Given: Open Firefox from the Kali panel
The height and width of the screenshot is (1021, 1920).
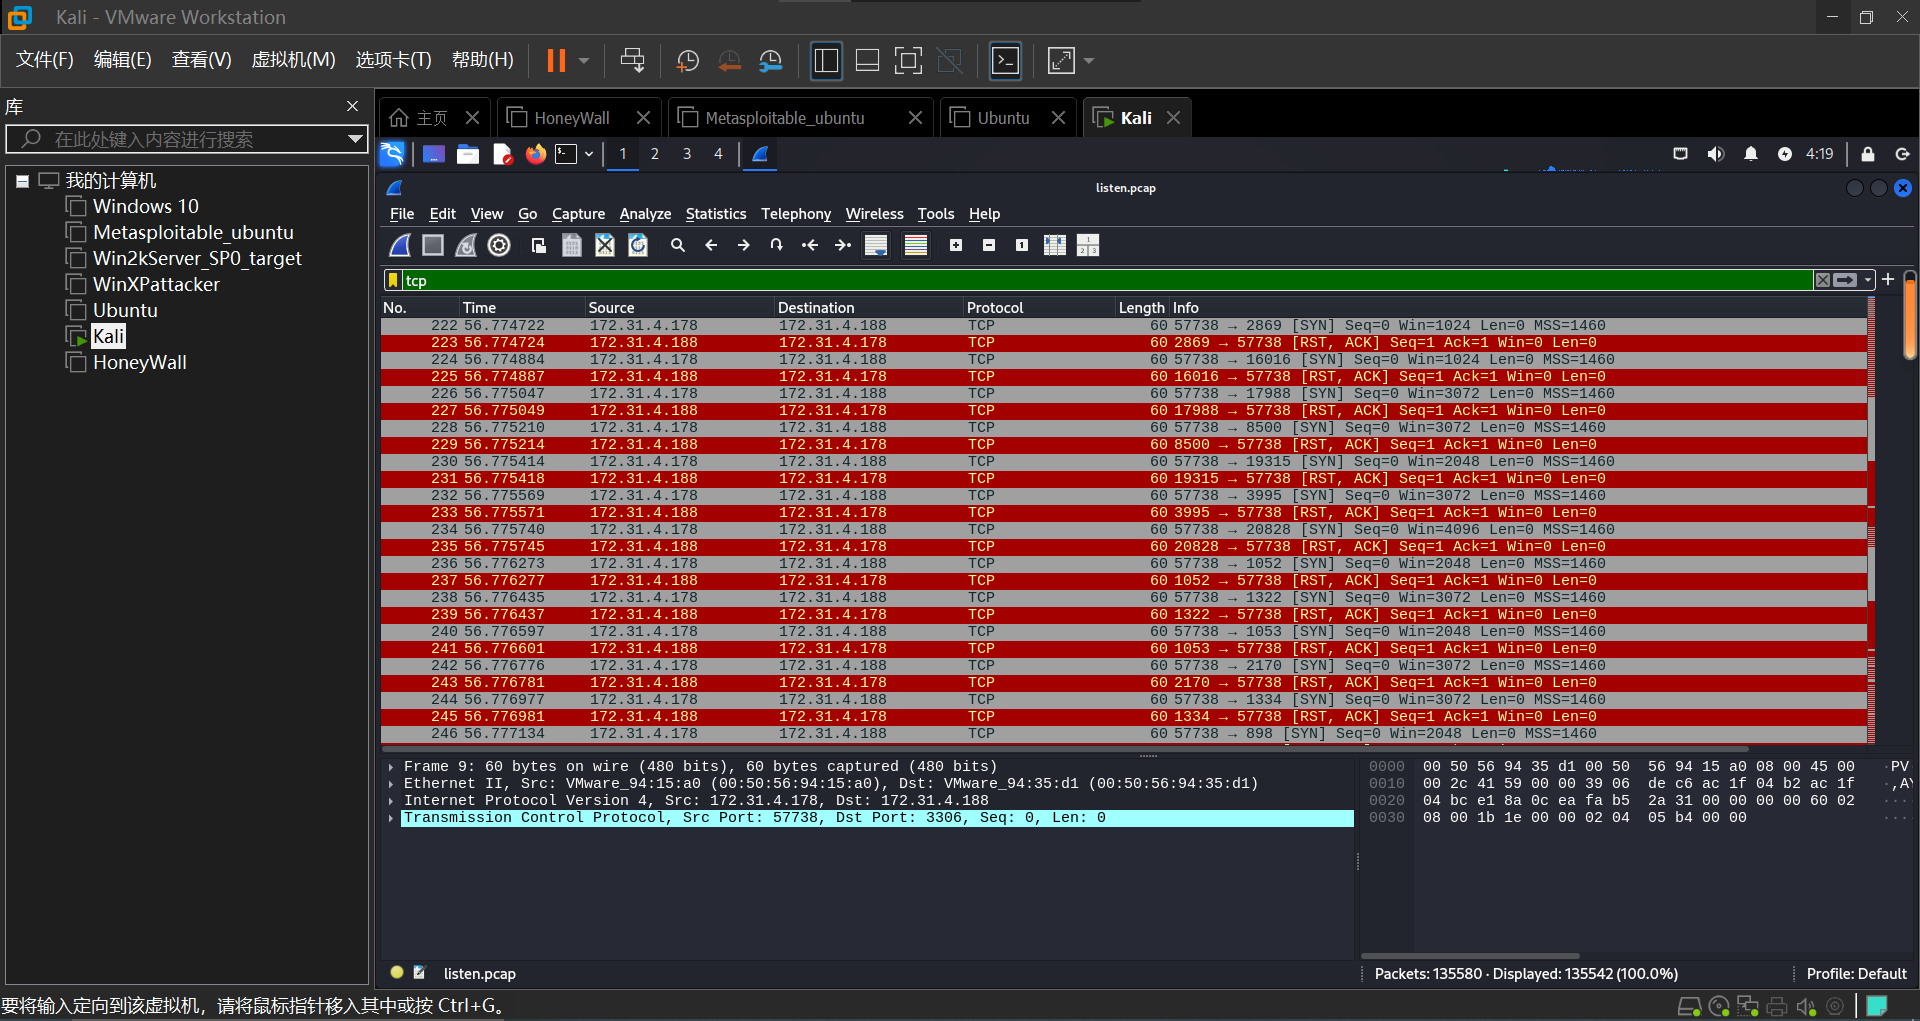Looking at the screenshot, I should (536, 154).
